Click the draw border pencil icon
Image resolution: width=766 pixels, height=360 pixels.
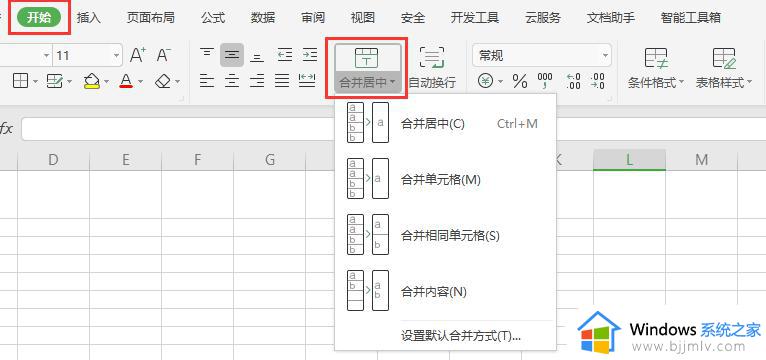pos(54,81)
